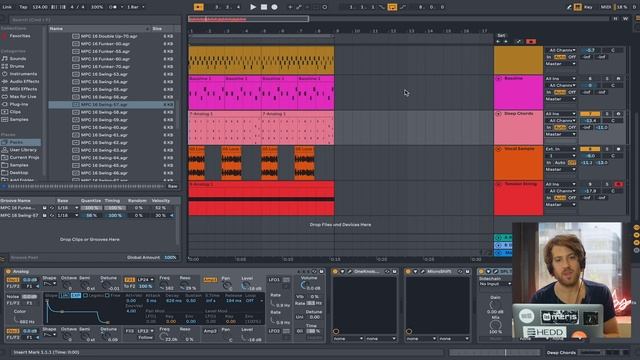Deactivate Vocal Sample track activator 8
The width and height of the screenshot is (640, 360).
point(590,149)
